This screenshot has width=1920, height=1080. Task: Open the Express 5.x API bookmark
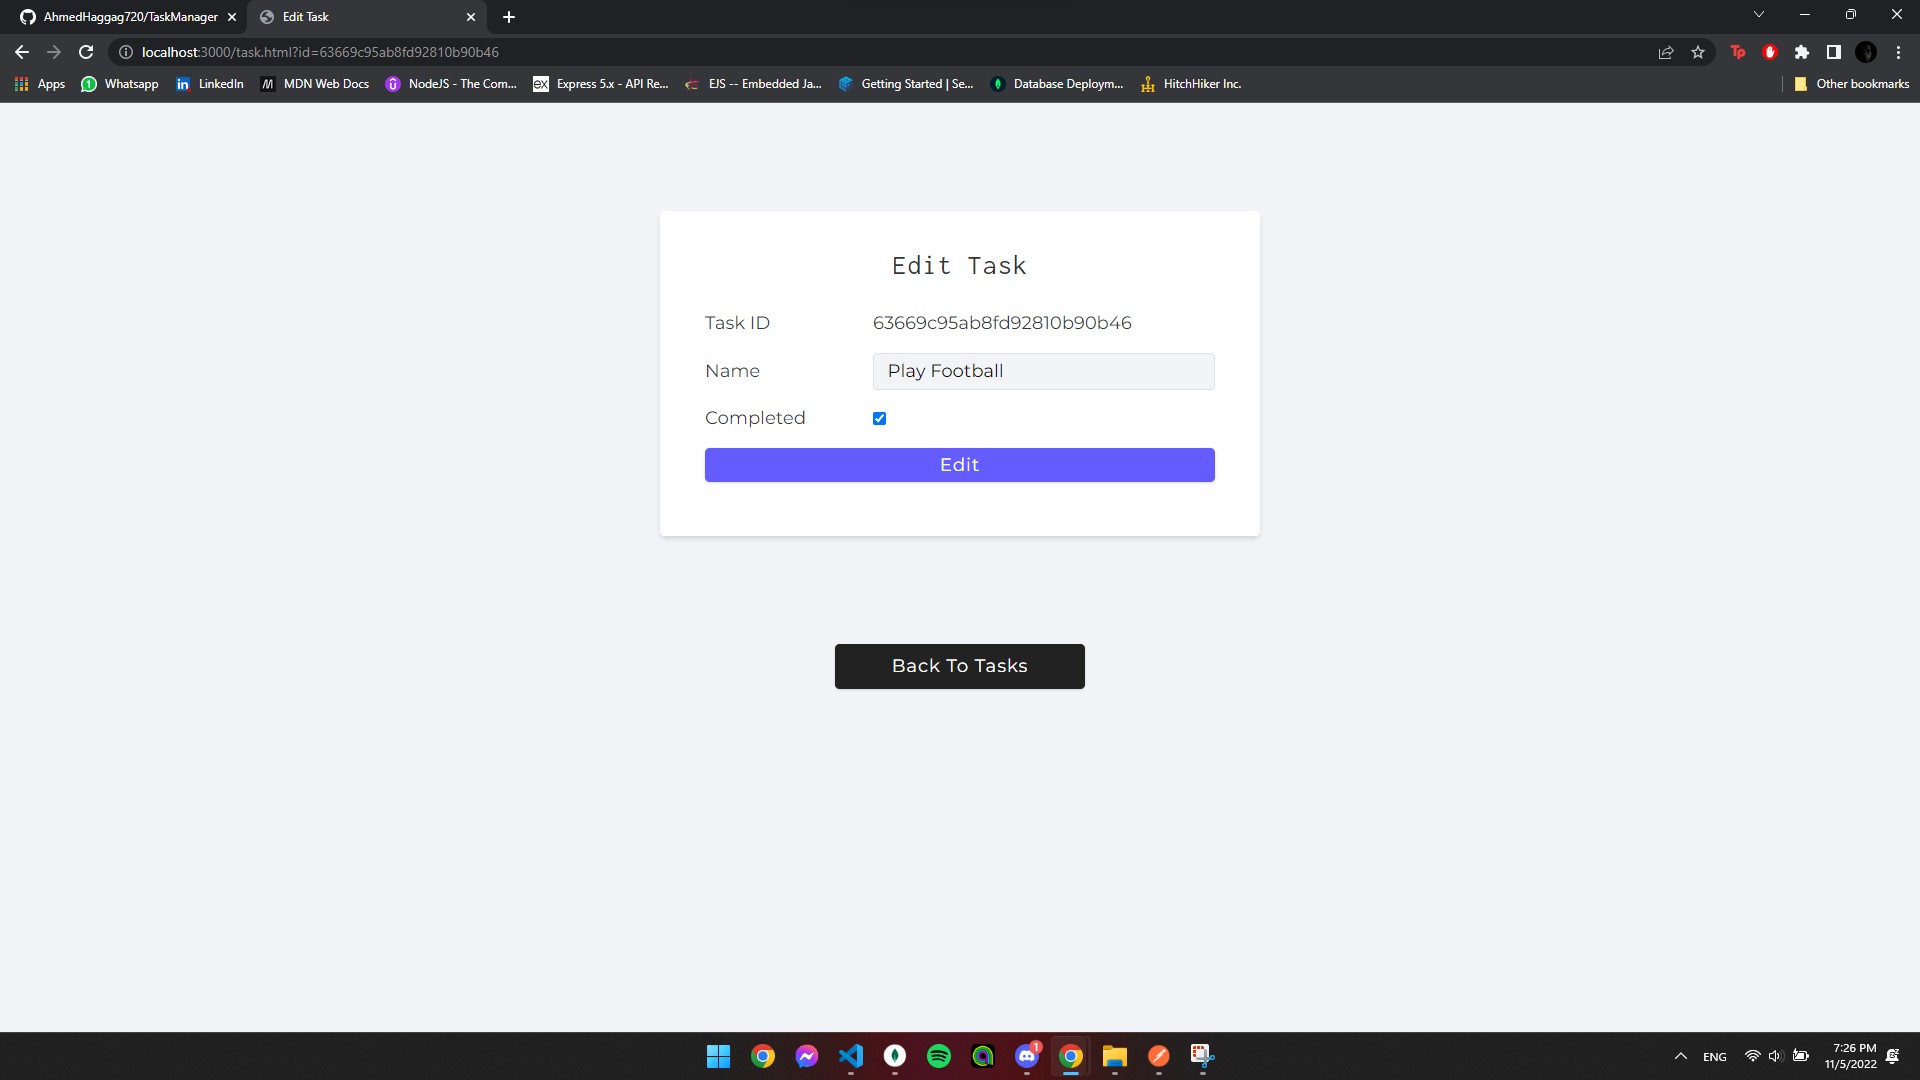click(x=601, y=84)
